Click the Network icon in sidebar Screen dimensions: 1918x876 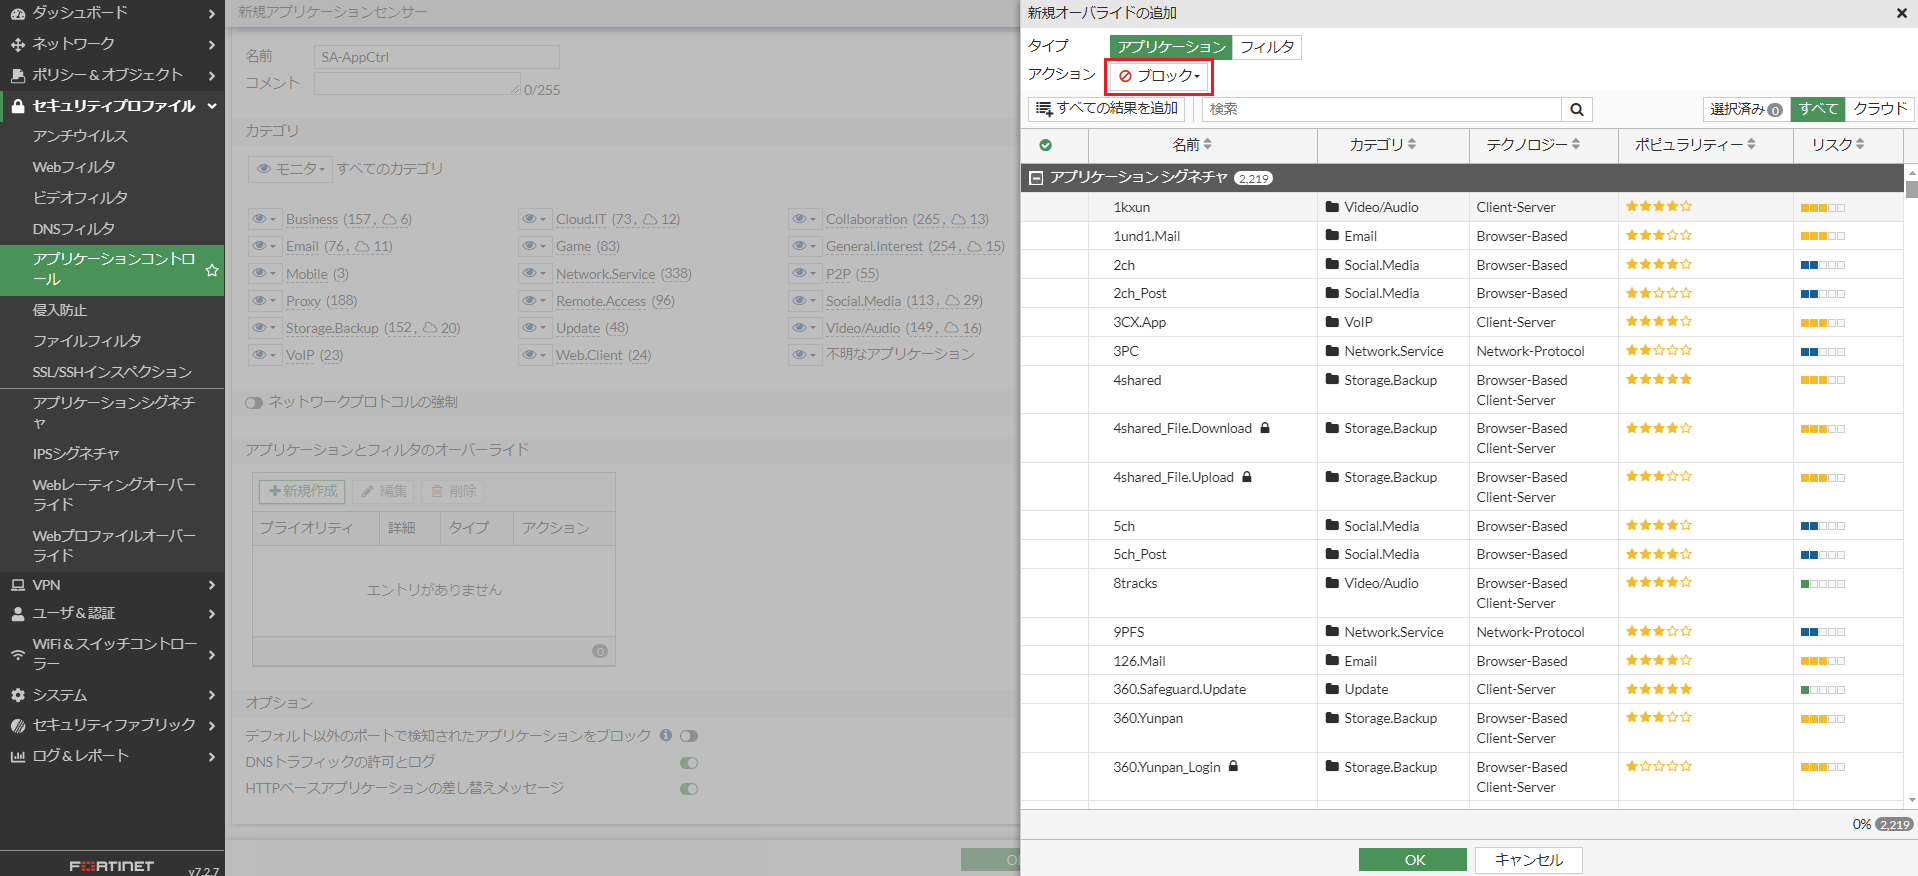[17, 44]
